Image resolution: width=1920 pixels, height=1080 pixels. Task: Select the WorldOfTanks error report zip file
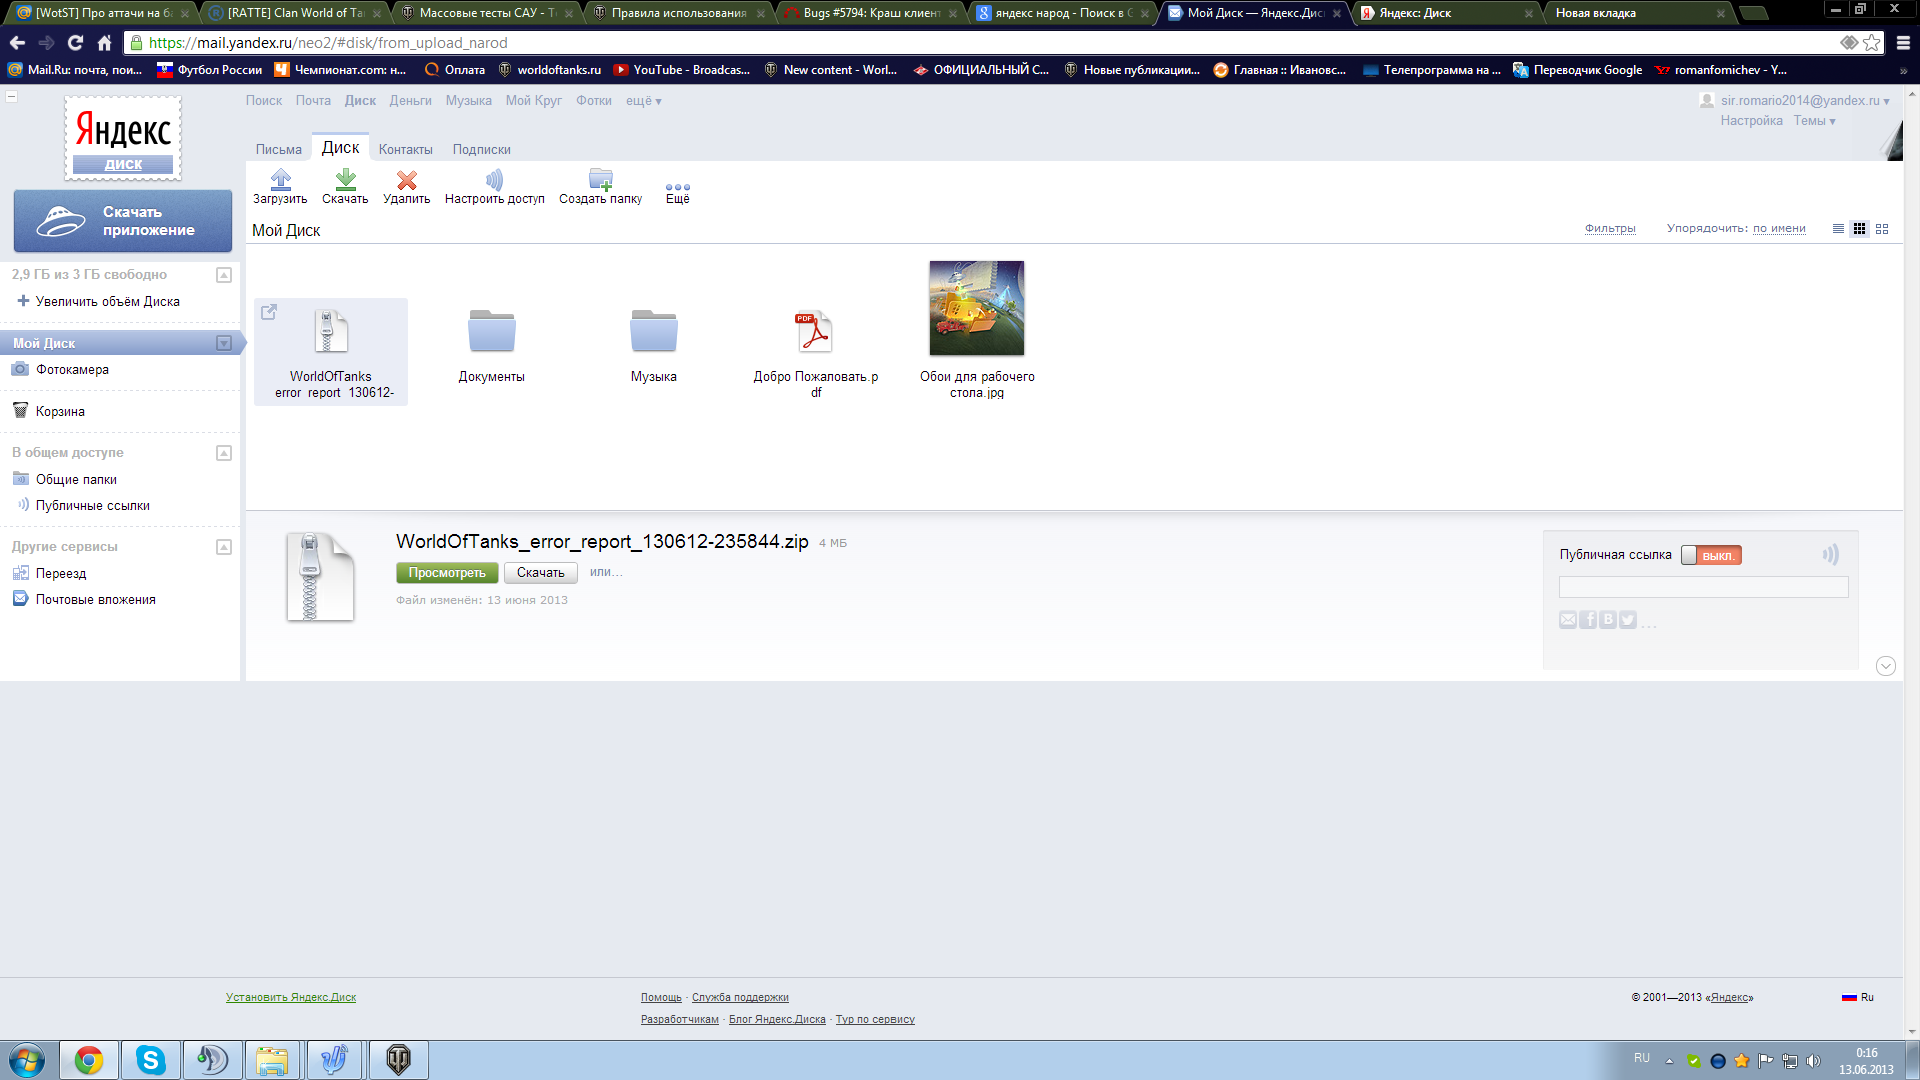(331, 352)
